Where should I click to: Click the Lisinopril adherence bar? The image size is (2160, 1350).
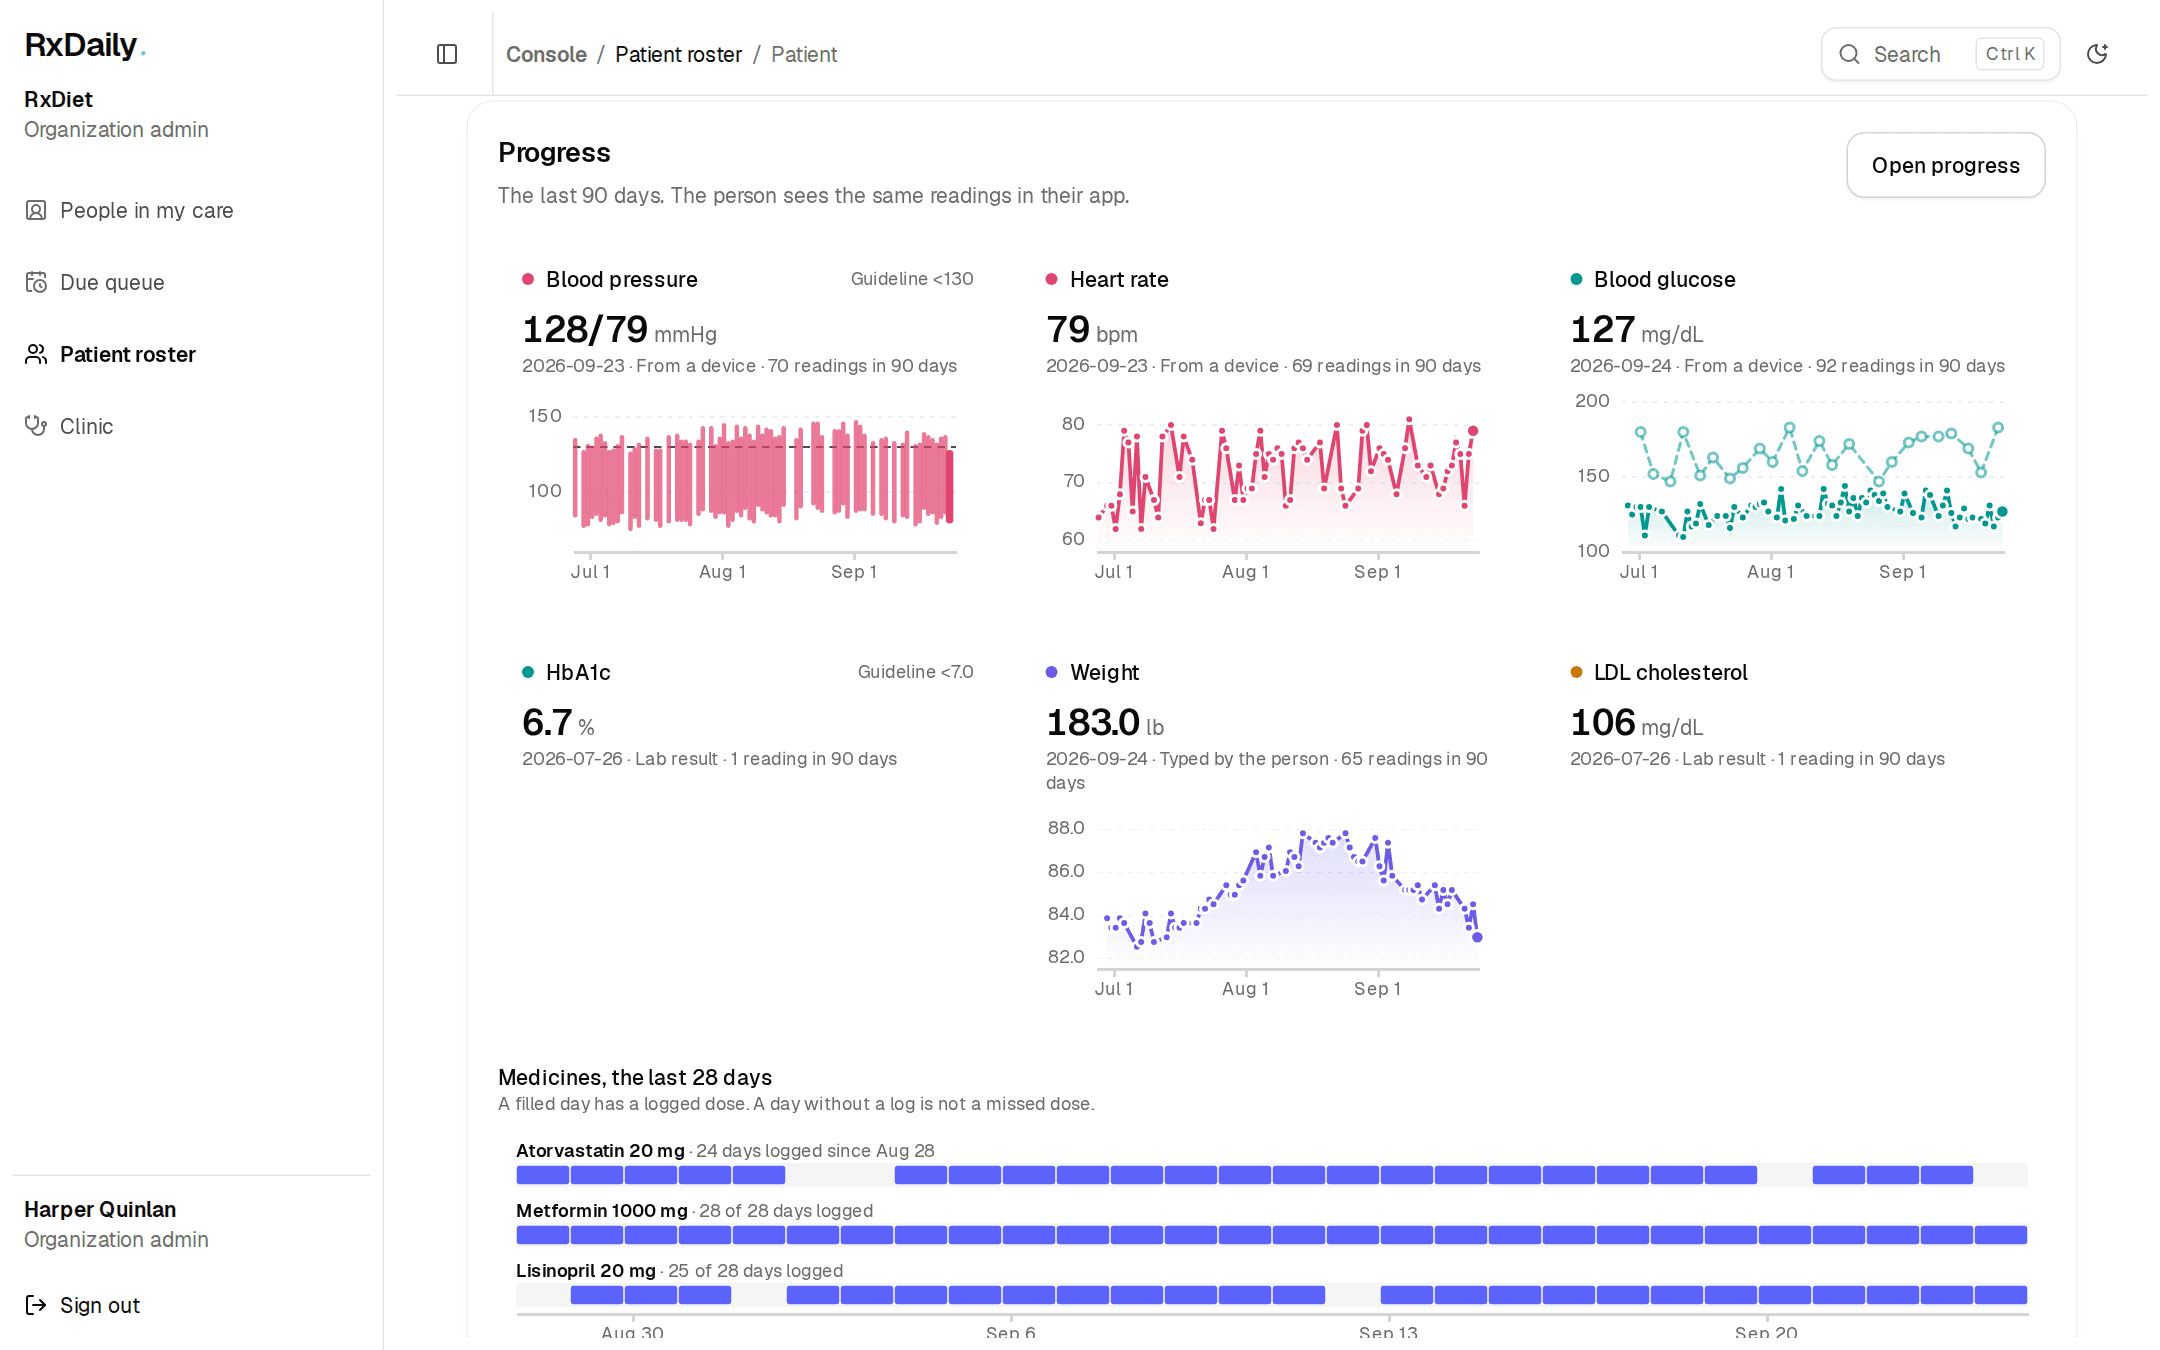click(x=1272, y=1295)
